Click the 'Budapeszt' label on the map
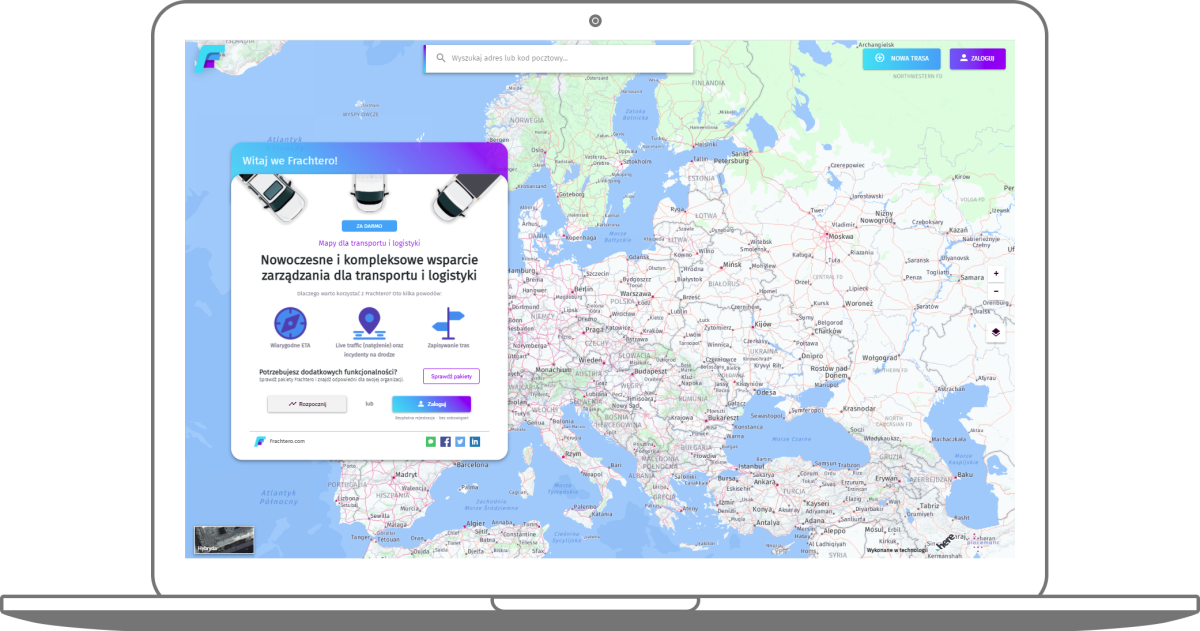 [650, 370]
